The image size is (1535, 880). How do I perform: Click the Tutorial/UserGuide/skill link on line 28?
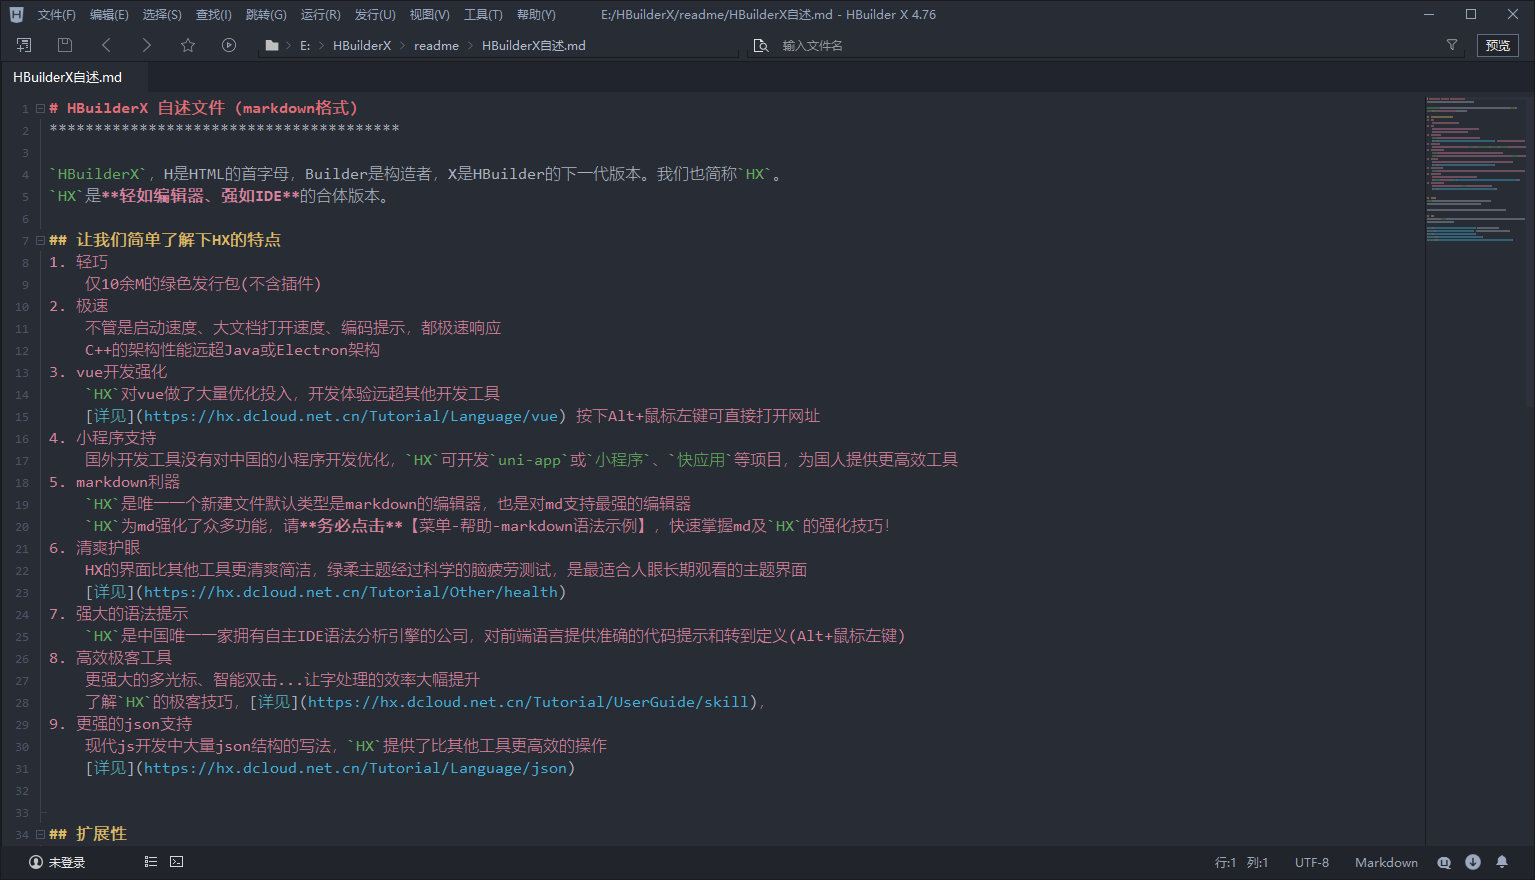click(x=528, y=702)
